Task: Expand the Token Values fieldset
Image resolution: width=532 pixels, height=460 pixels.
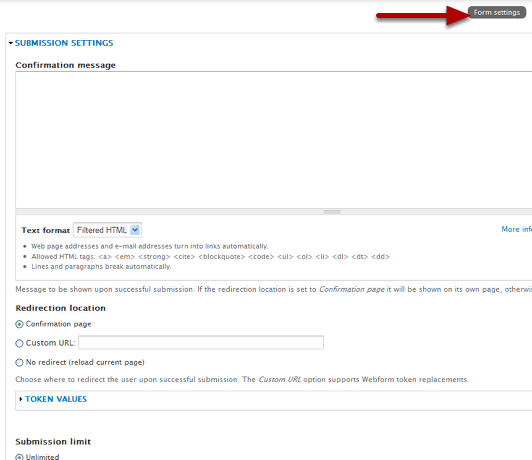Action: [56, 399]
